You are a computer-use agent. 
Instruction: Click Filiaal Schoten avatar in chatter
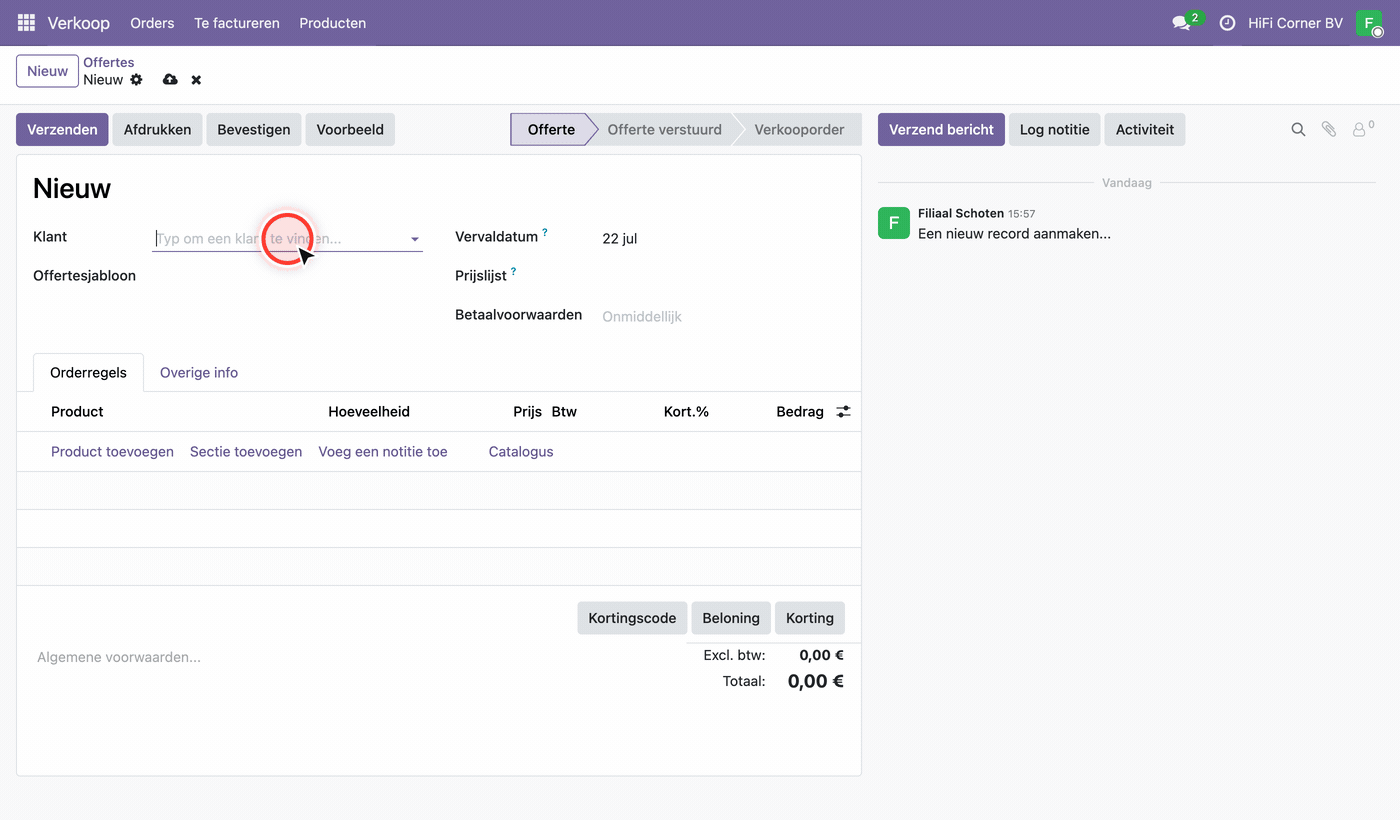(894, 223)
